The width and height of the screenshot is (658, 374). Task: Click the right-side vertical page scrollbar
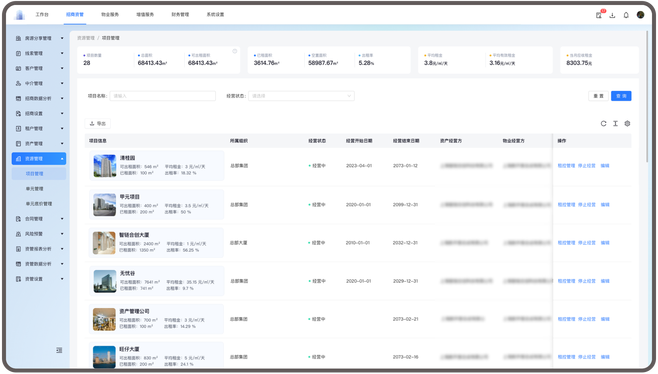pos(648,97)
